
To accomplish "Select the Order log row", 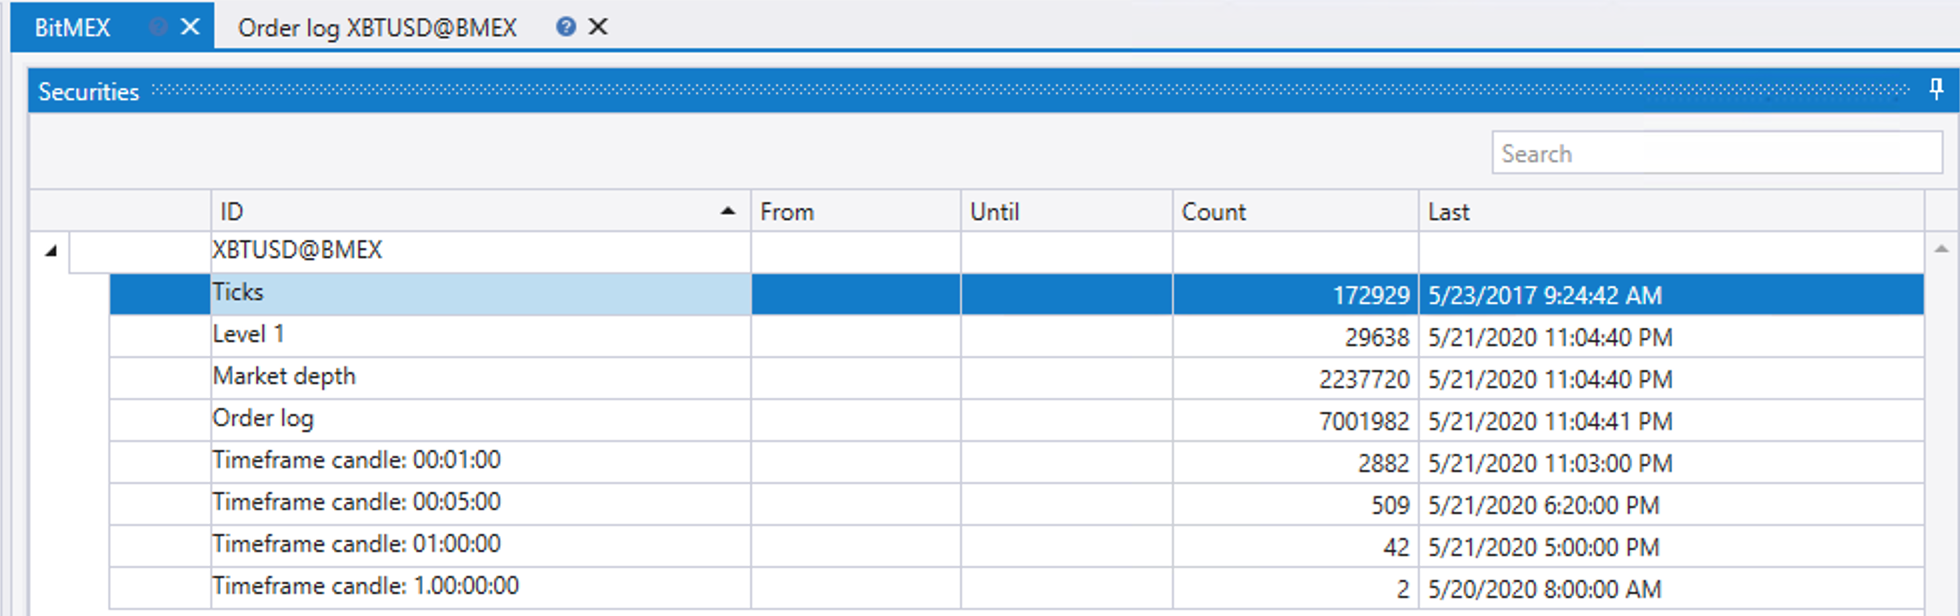I will 1016,420.
